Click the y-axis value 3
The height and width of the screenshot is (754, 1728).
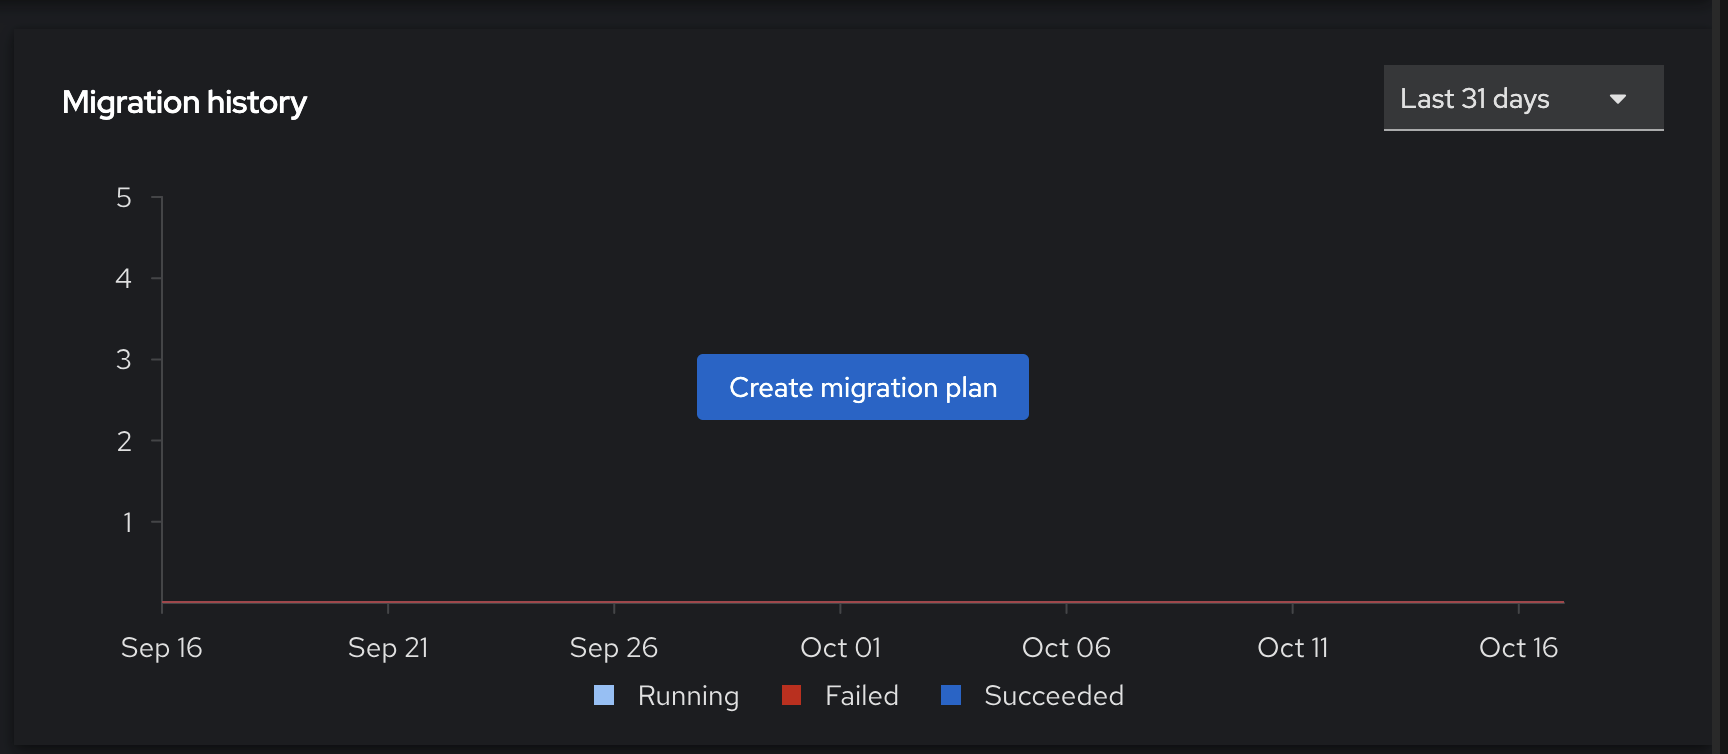click(124, 359)
